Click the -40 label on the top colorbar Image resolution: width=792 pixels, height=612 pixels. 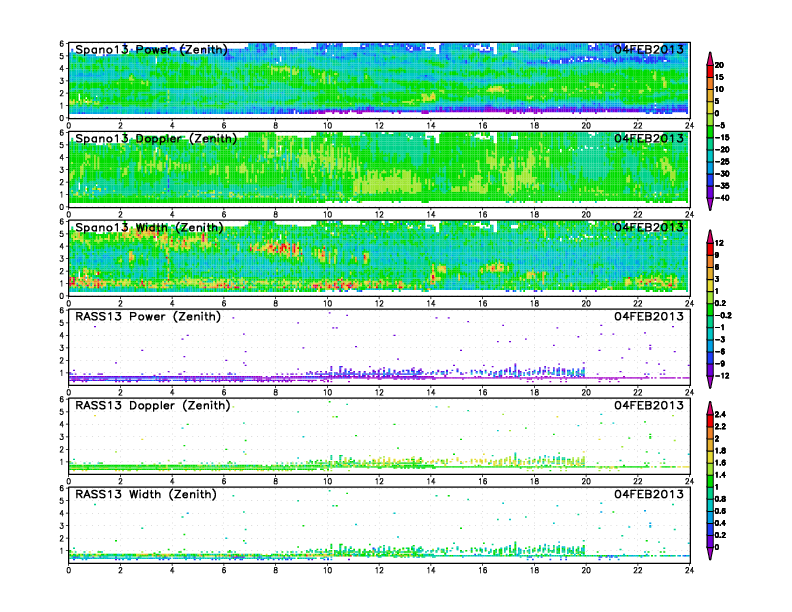(722, 198)
